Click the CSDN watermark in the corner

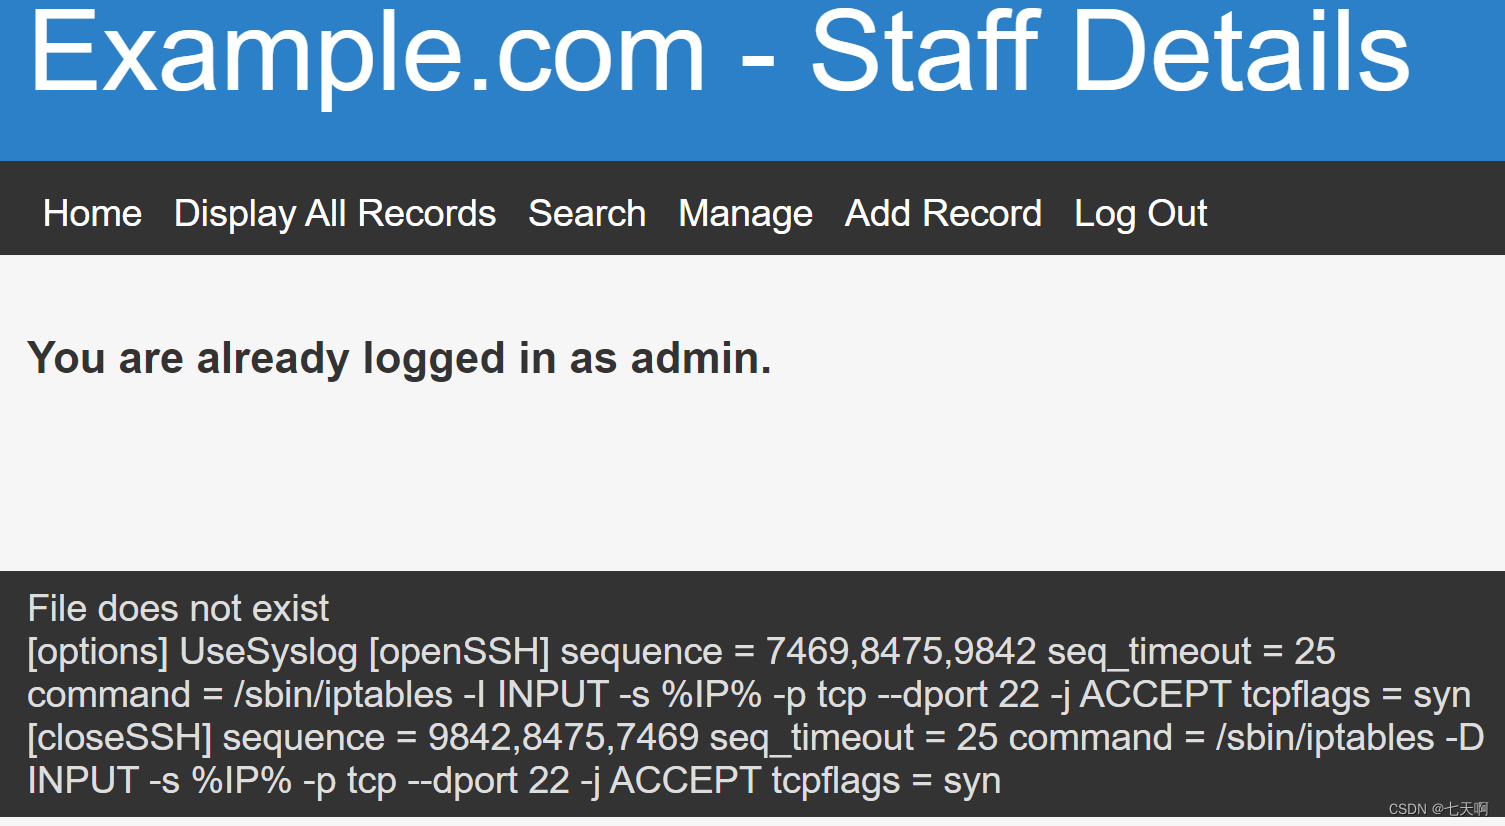1437,809
